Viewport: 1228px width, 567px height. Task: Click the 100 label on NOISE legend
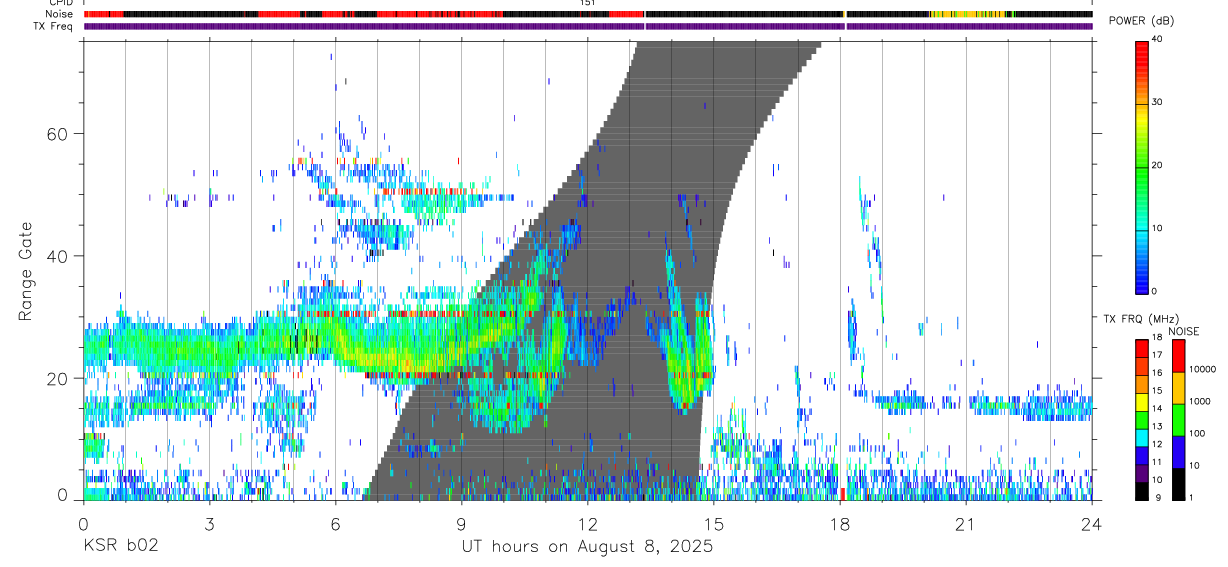pyautogui.click(x=1197, y=433)
